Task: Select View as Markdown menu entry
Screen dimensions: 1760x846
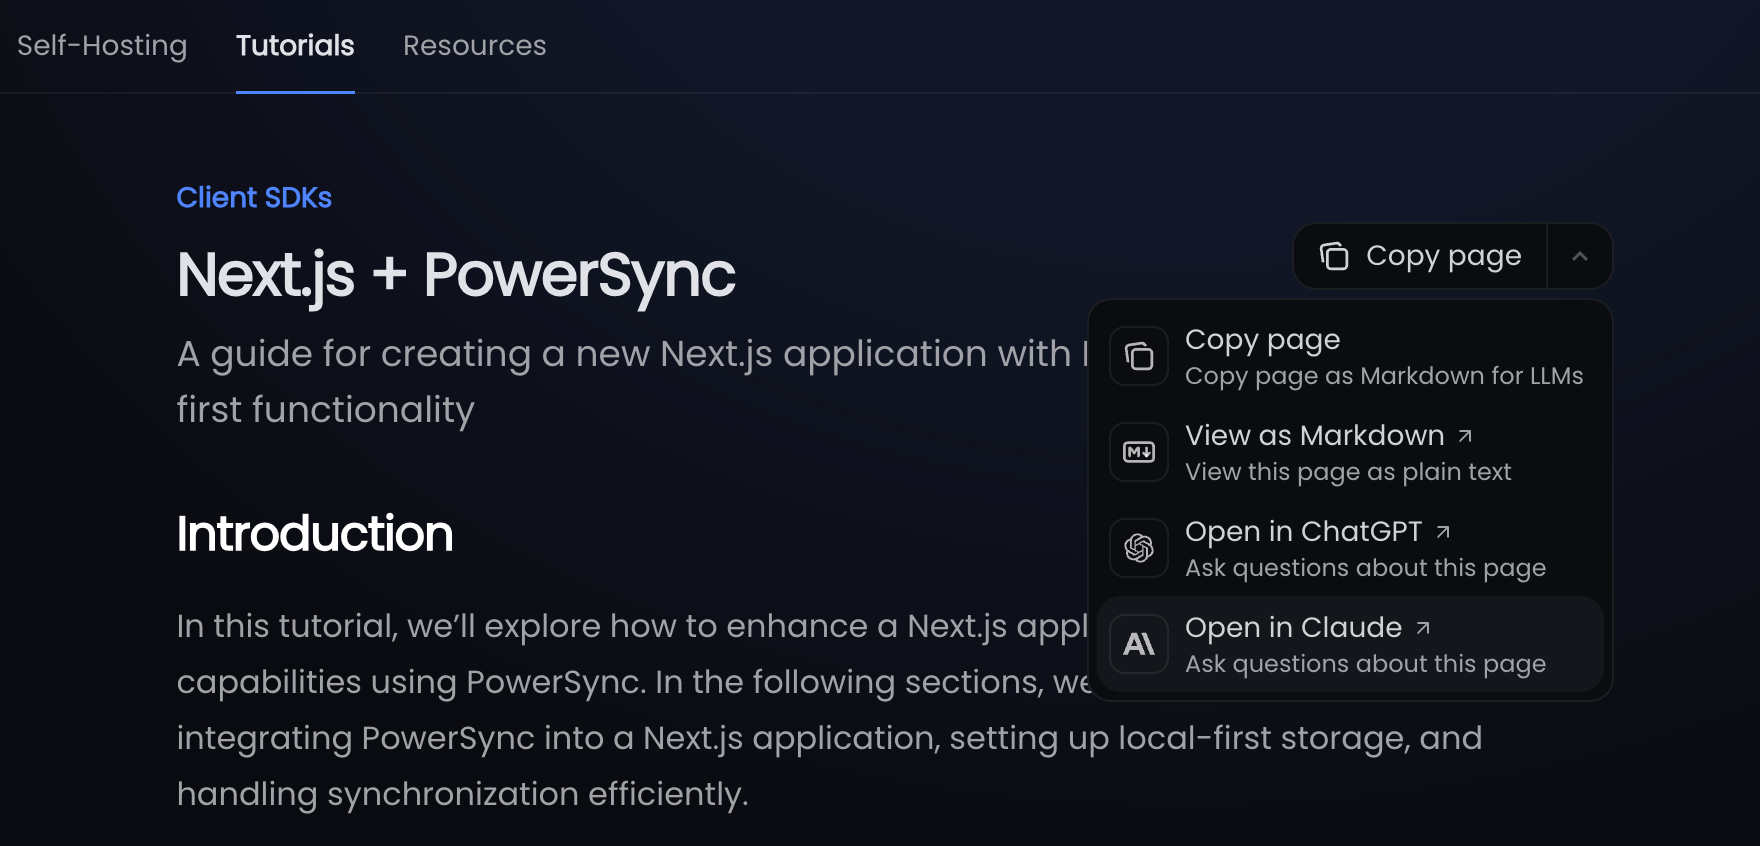Action: tap(1350, 452)
